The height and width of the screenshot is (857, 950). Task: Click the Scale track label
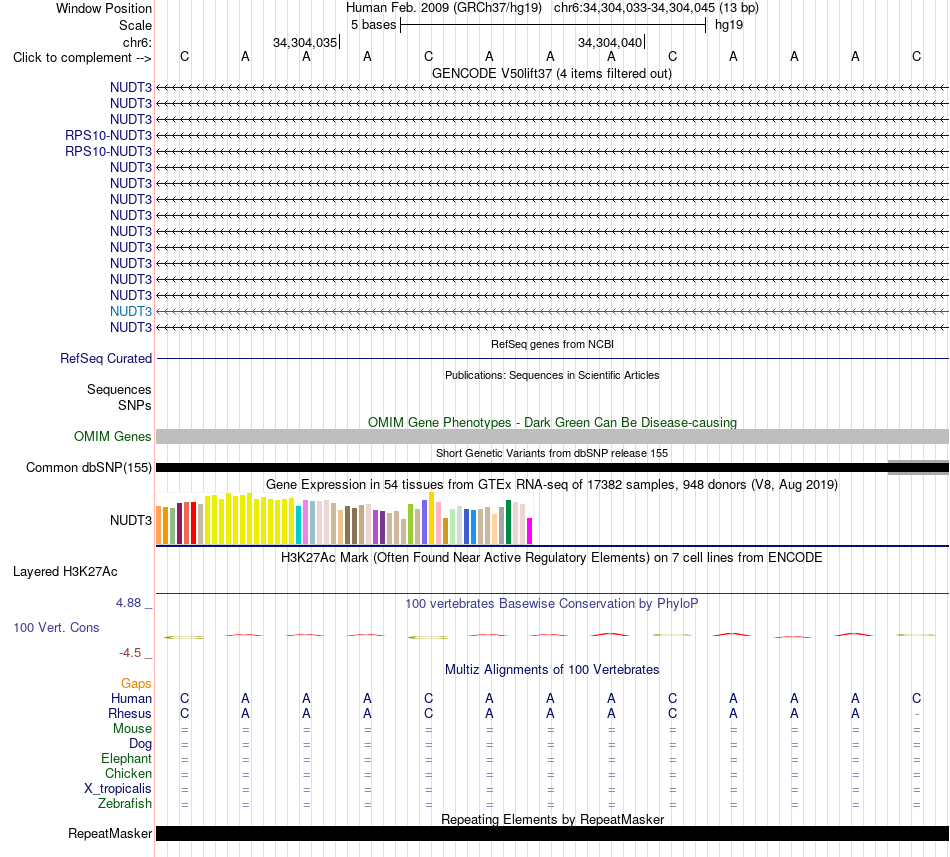135,25
